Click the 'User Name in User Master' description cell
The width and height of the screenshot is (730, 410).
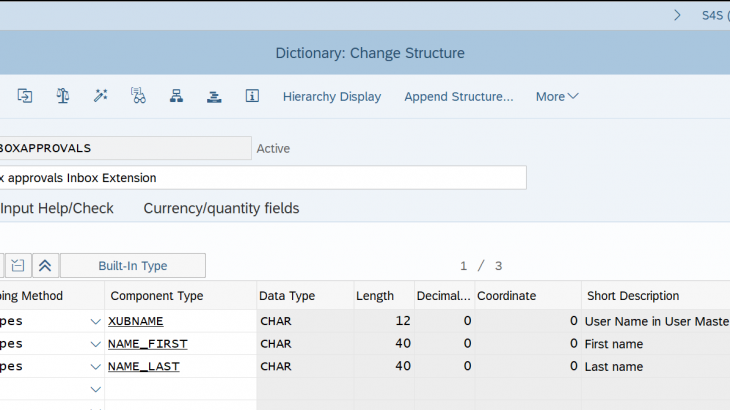pyautogui.click(x=656, y=321)
